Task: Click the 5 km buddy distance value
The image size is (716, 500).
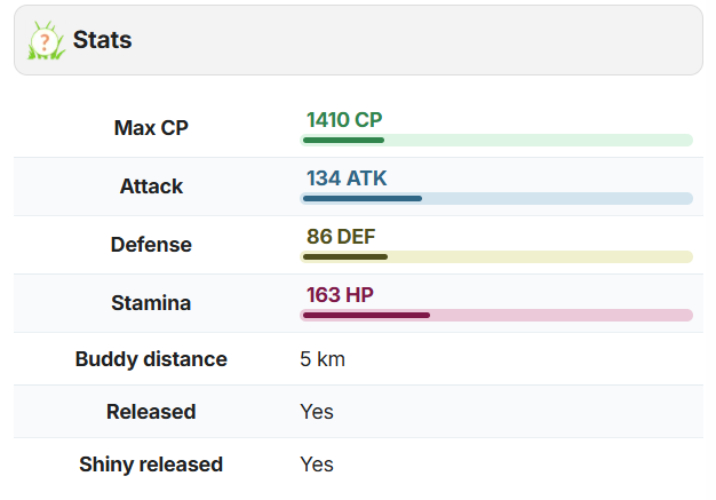Action: pos(322,359)
